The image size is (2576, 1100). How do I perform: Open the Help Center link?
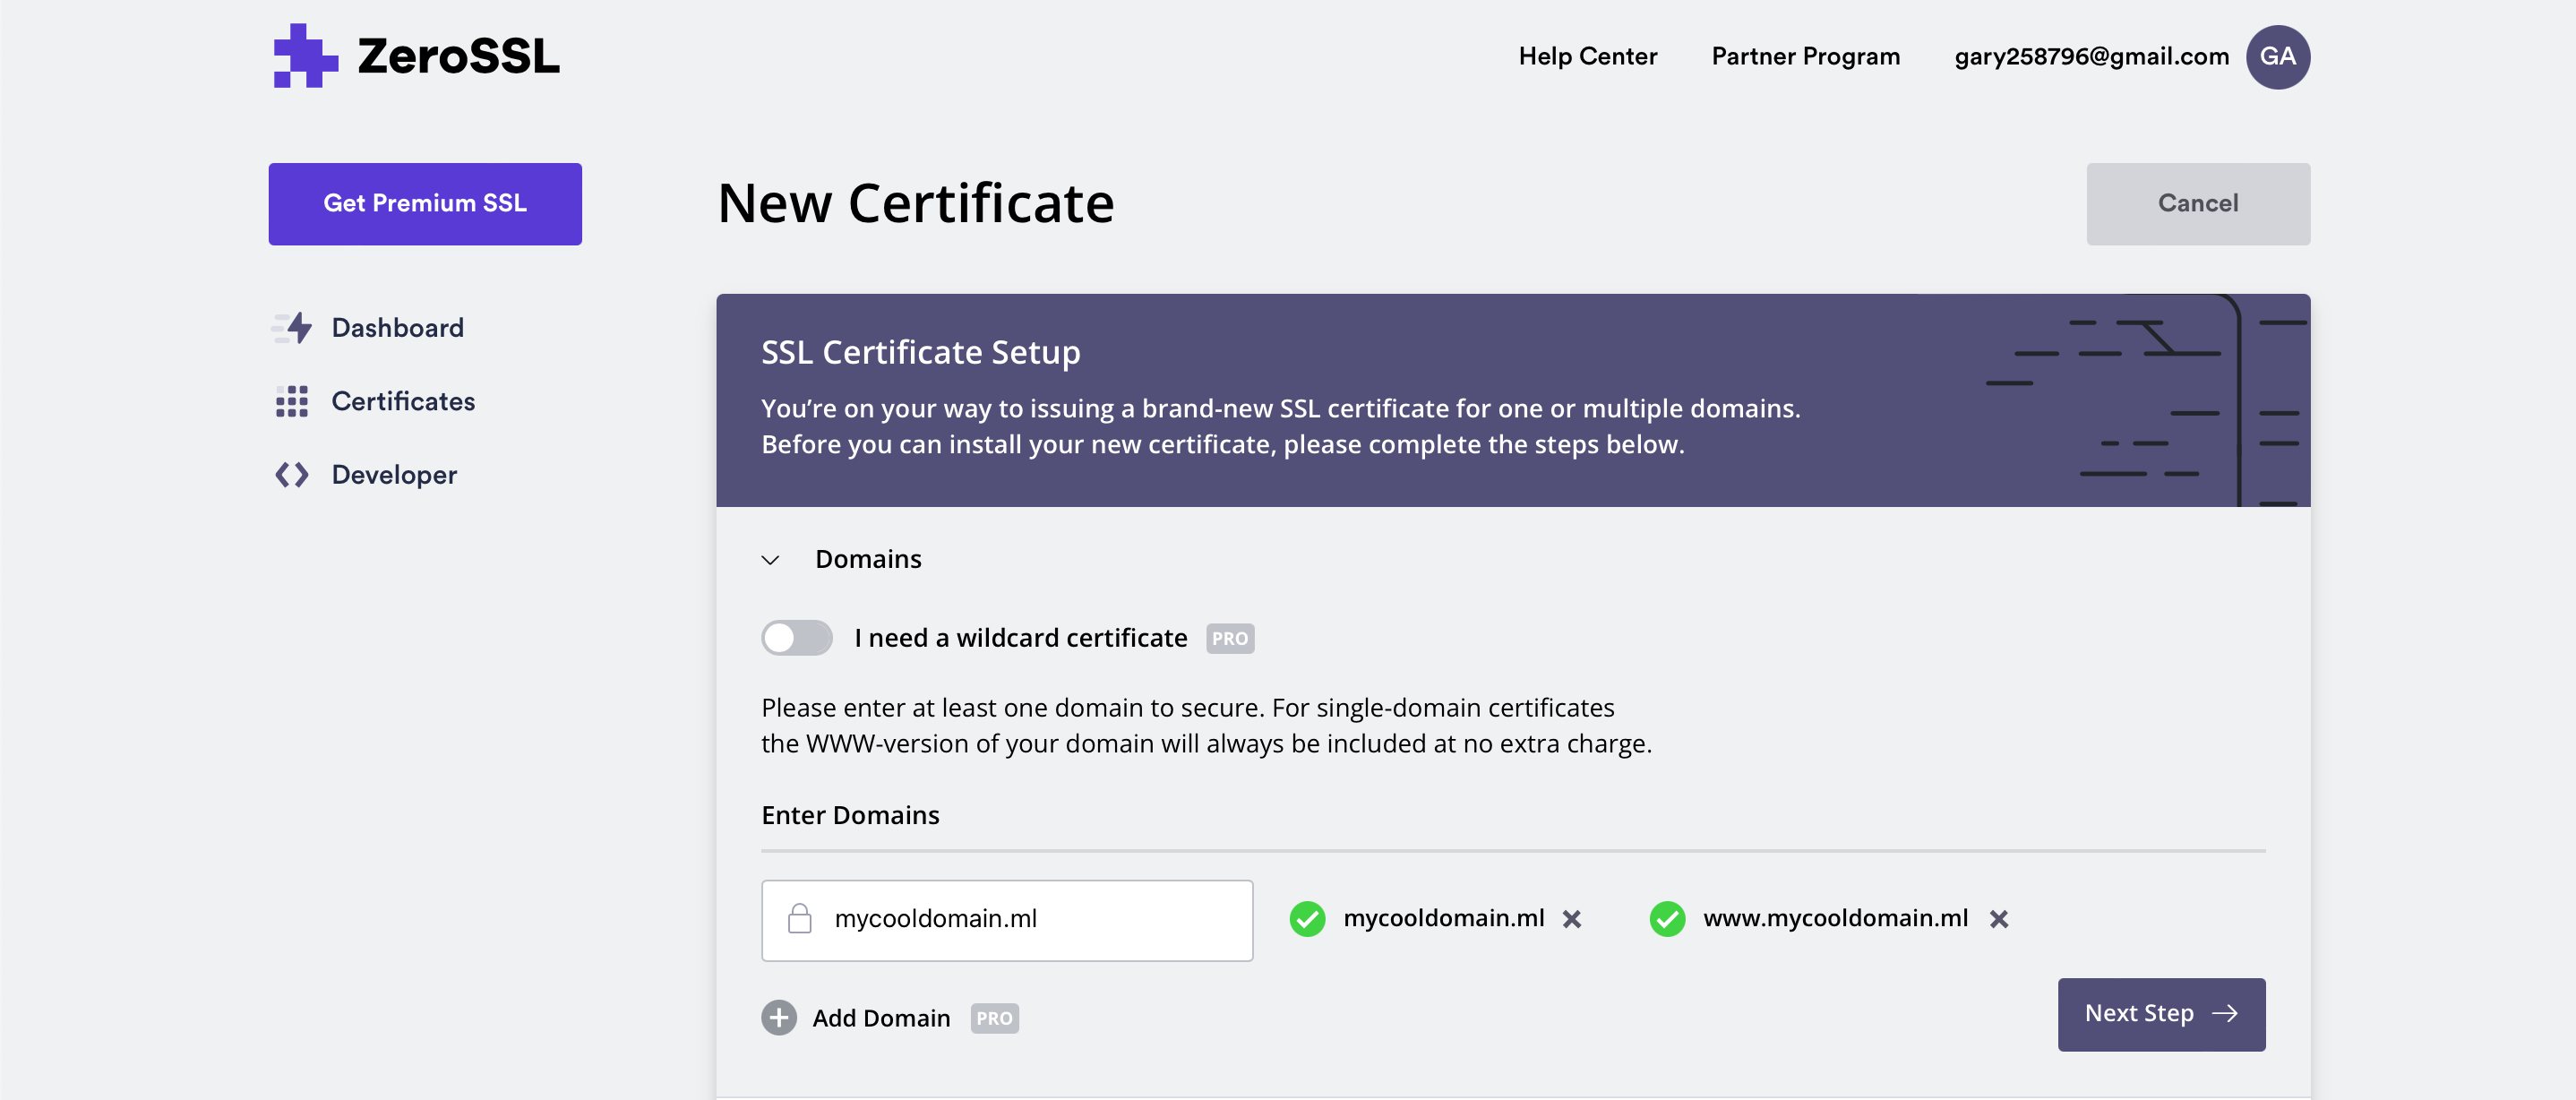tap(1587, 57)
